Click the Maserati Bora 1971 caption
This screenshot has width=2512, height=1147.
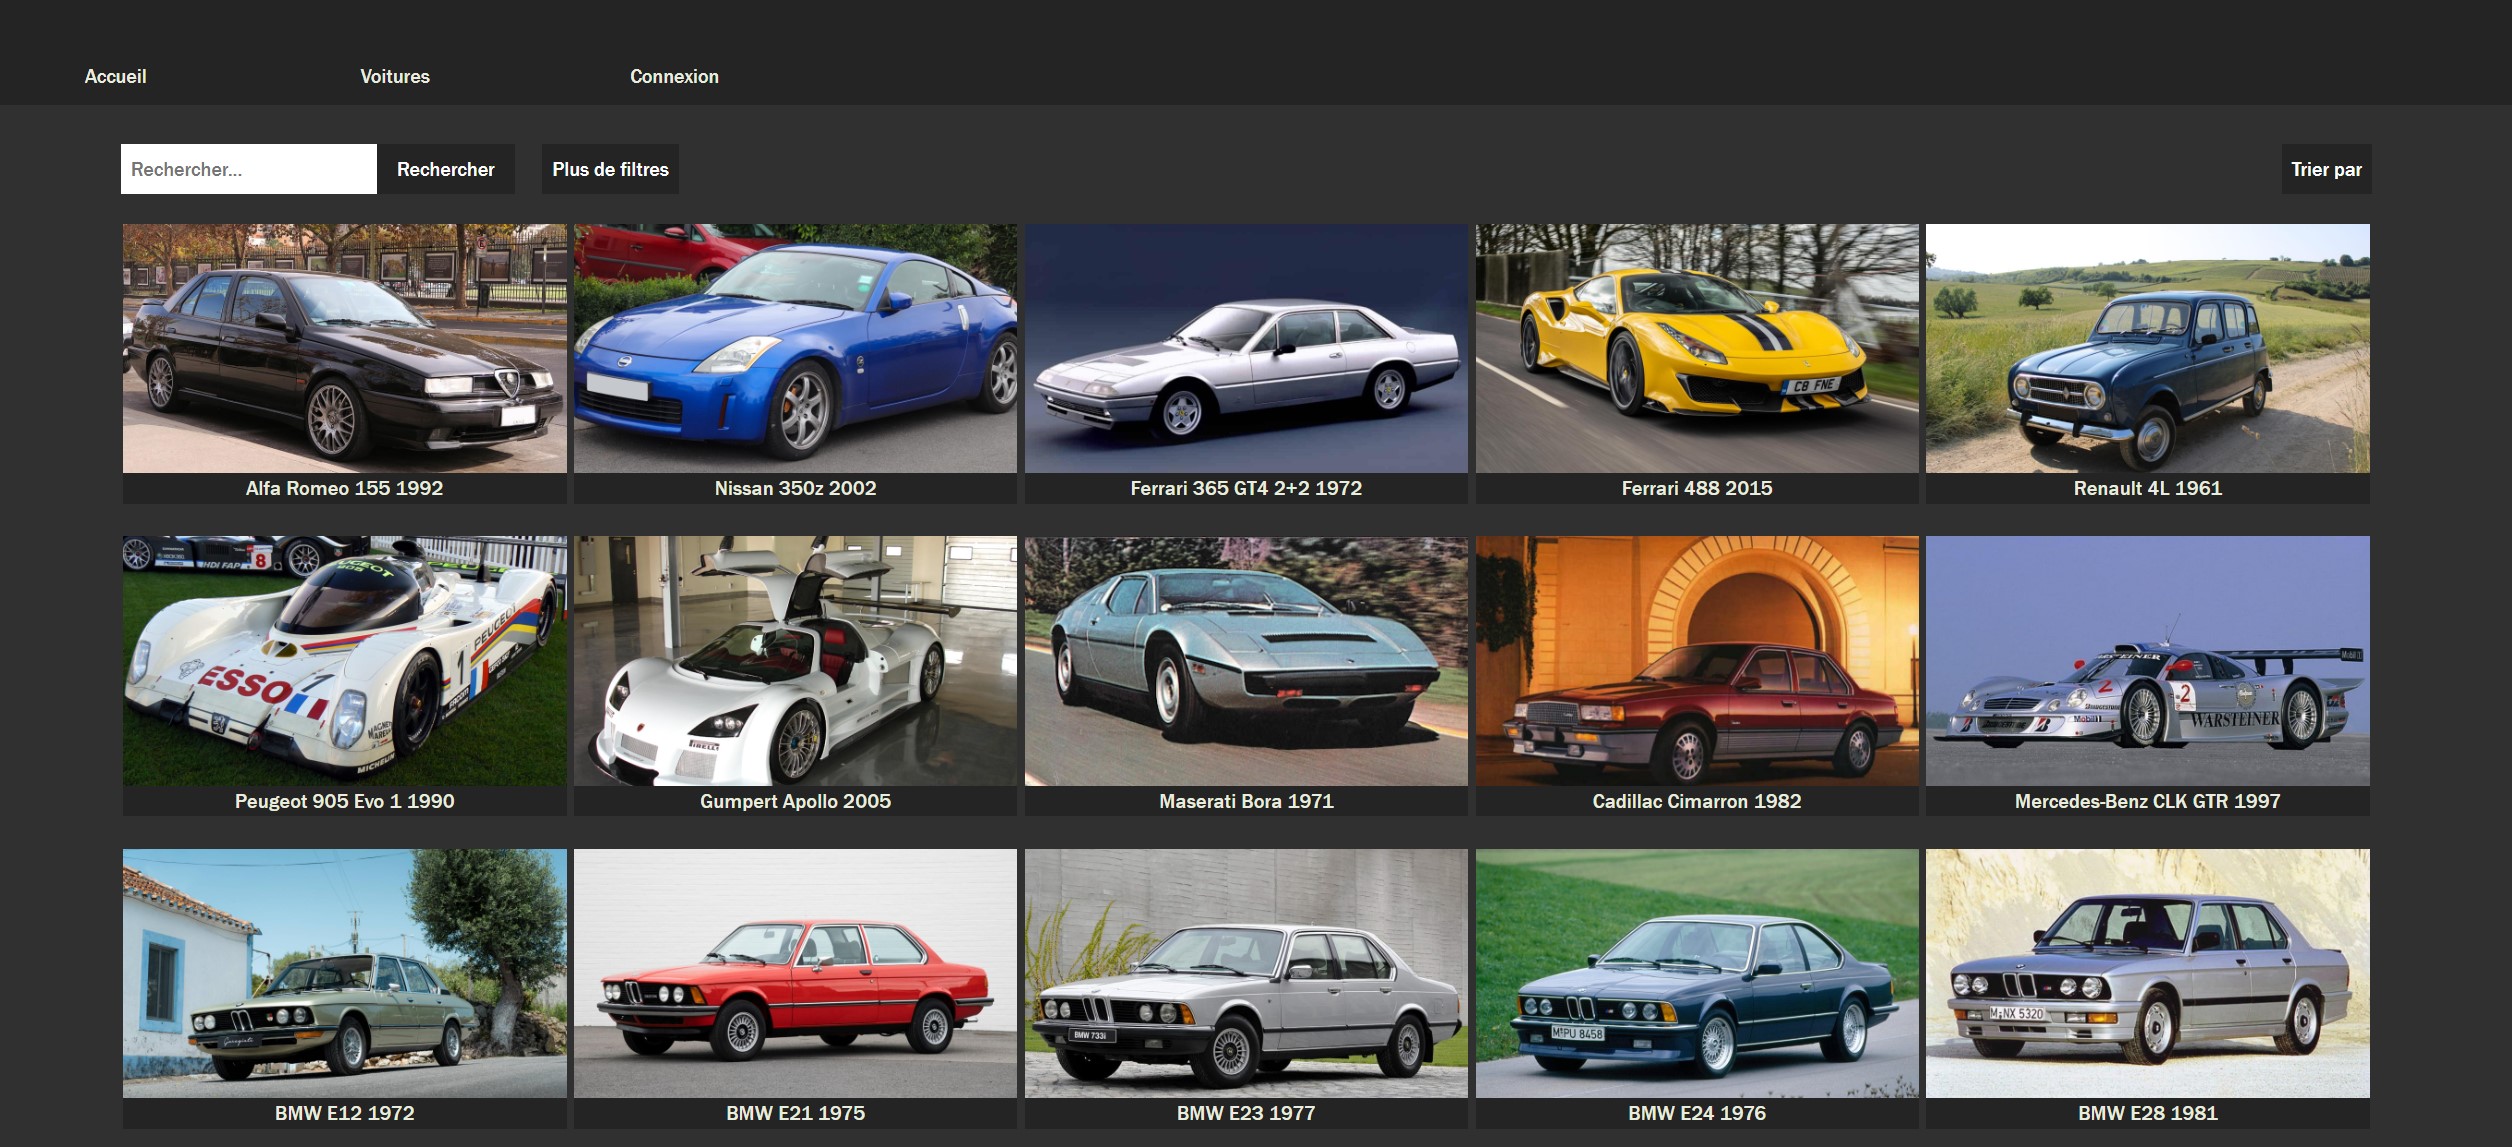point(1245,801)
